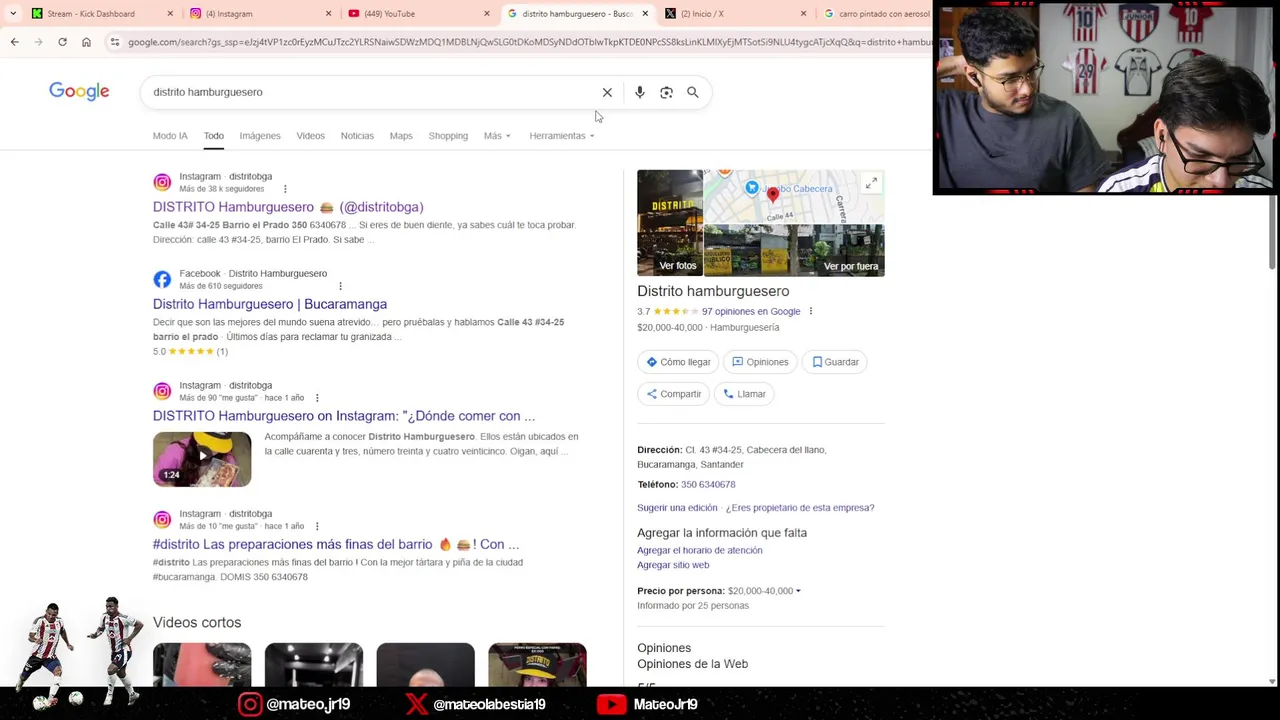The image size is (1280, 720).
Task: Start voice search with the microphone icon
Action: pos(640,92)
